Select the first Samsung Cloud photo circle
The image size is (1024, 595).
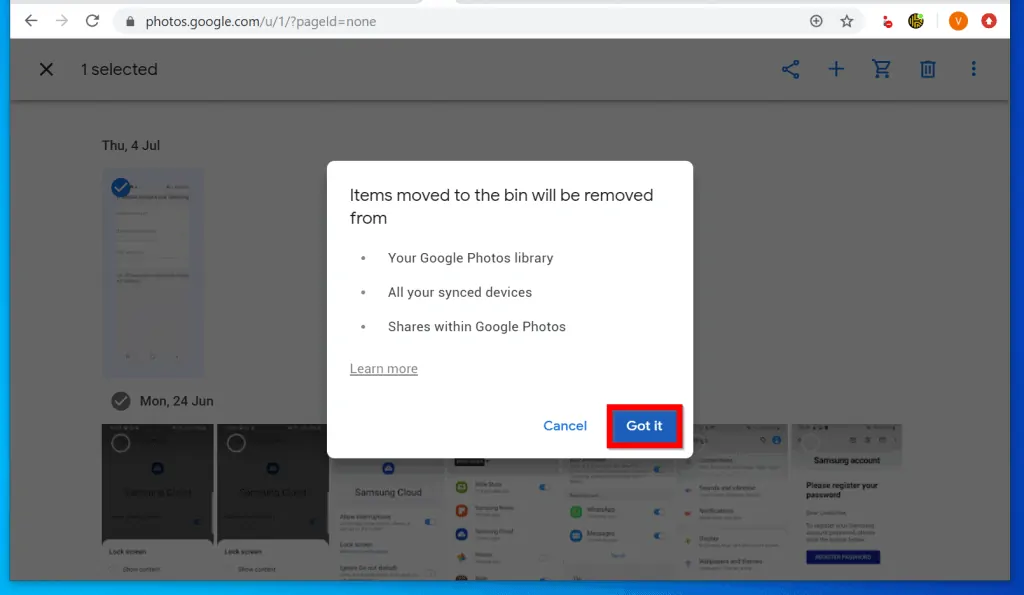121,442
